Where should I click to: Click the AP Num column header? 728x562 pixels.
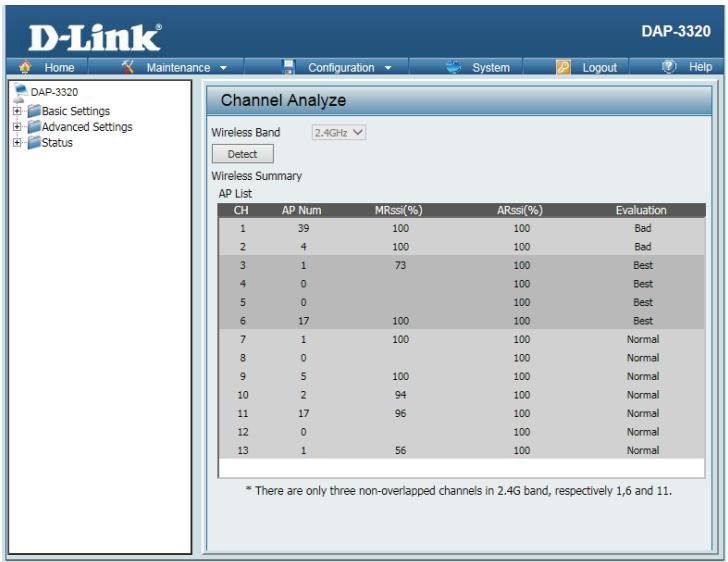301,210
